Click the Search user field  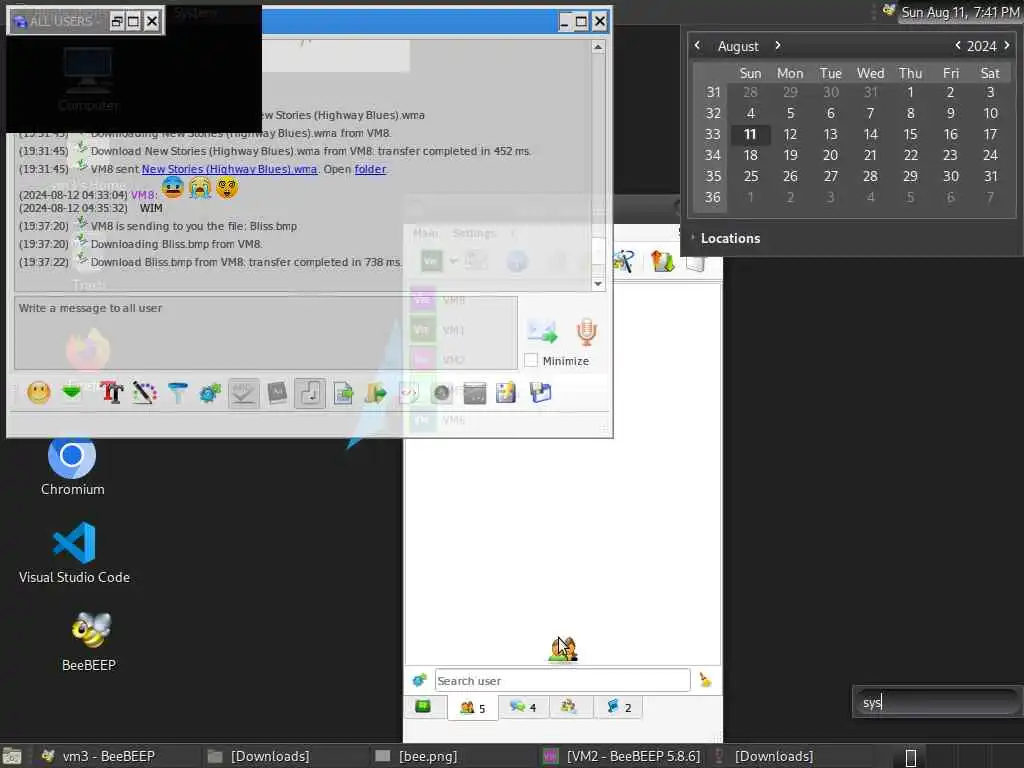(x=562, y=680)
